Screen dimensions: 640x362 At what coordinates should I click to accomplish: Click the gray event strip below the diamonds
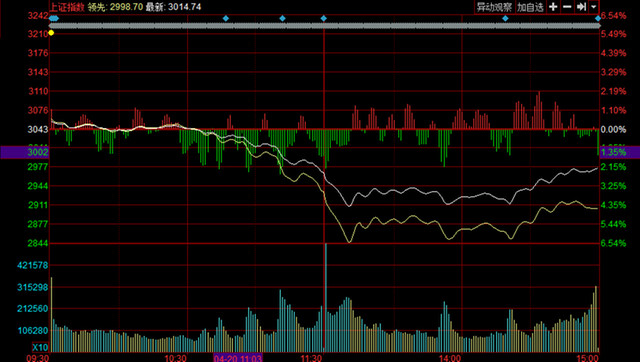coord(324,26)
